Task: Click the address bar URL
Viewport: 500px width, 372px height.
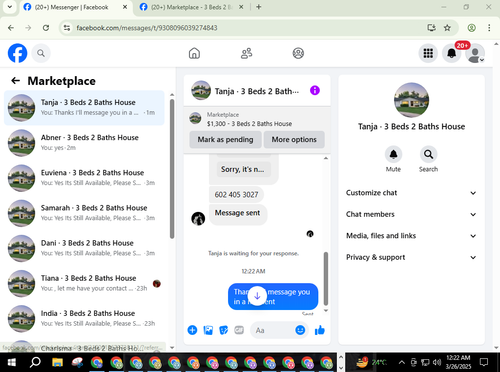Action: pyautogui.click(x=147, y=28)
